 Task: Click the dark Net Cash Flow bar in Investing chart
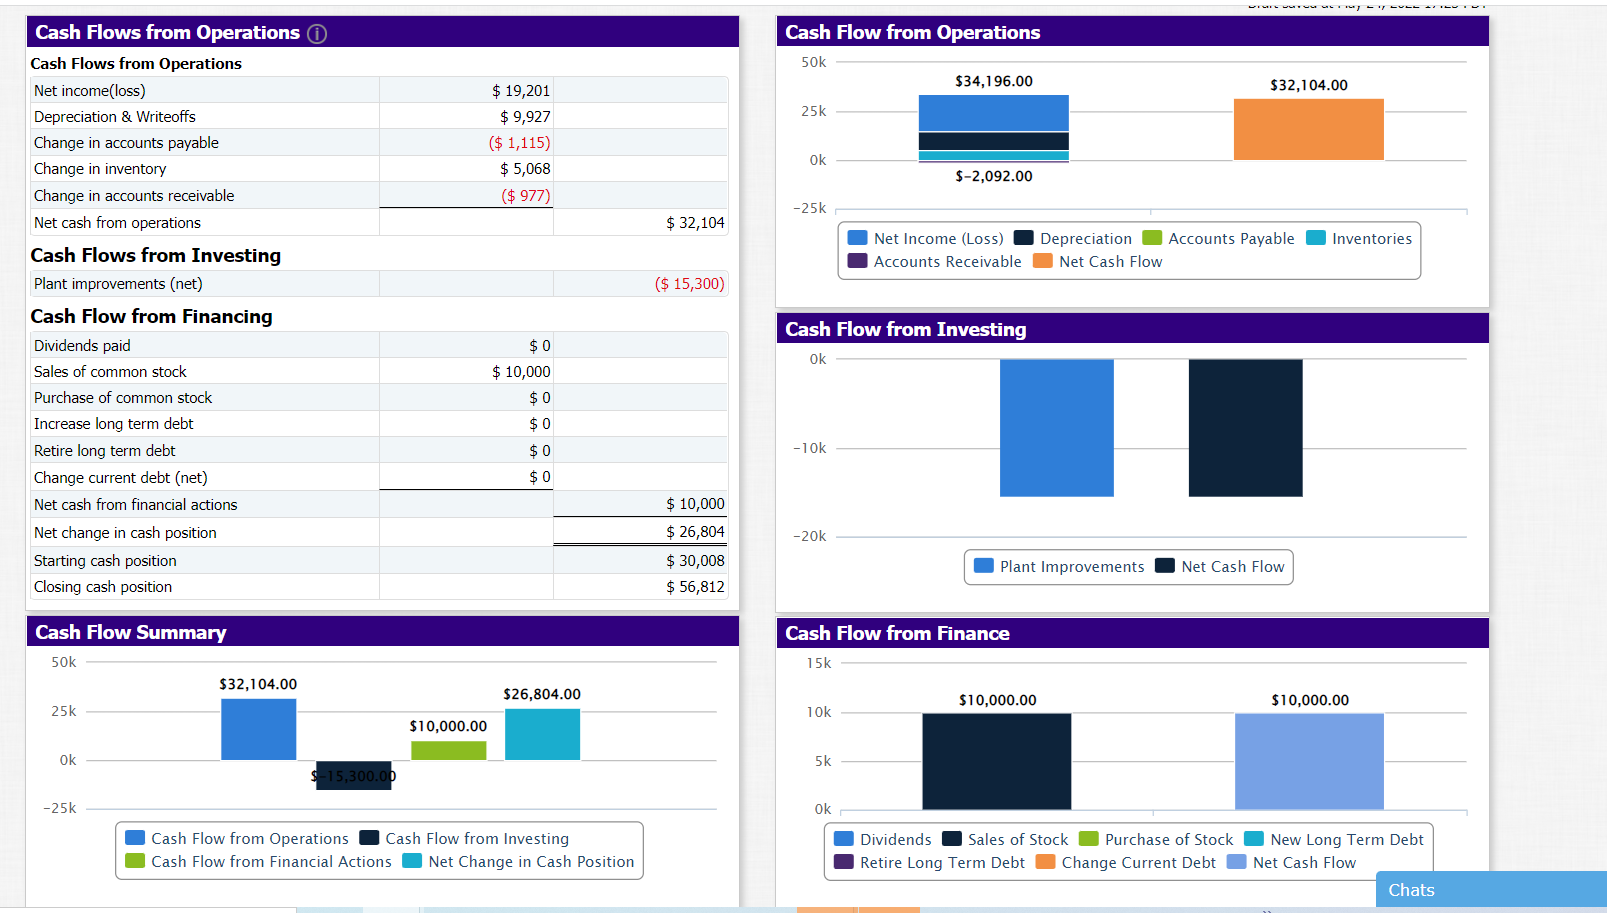[1245, 427]
